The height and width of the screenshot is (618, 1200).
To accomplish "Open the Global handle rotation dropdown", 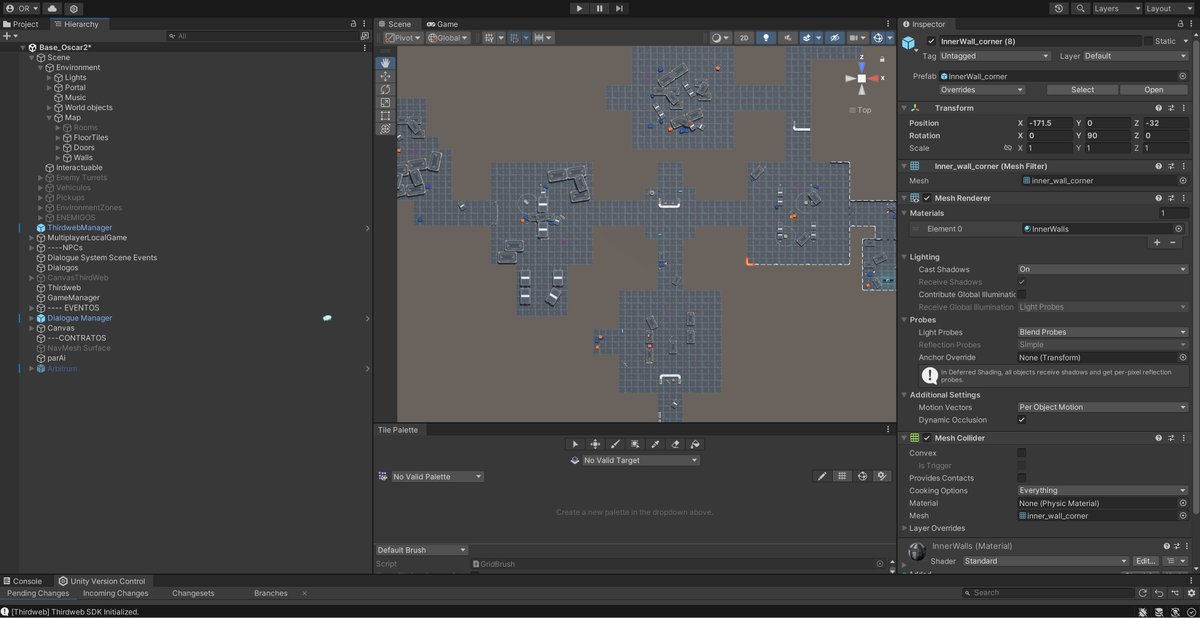I will click(446, 38).
